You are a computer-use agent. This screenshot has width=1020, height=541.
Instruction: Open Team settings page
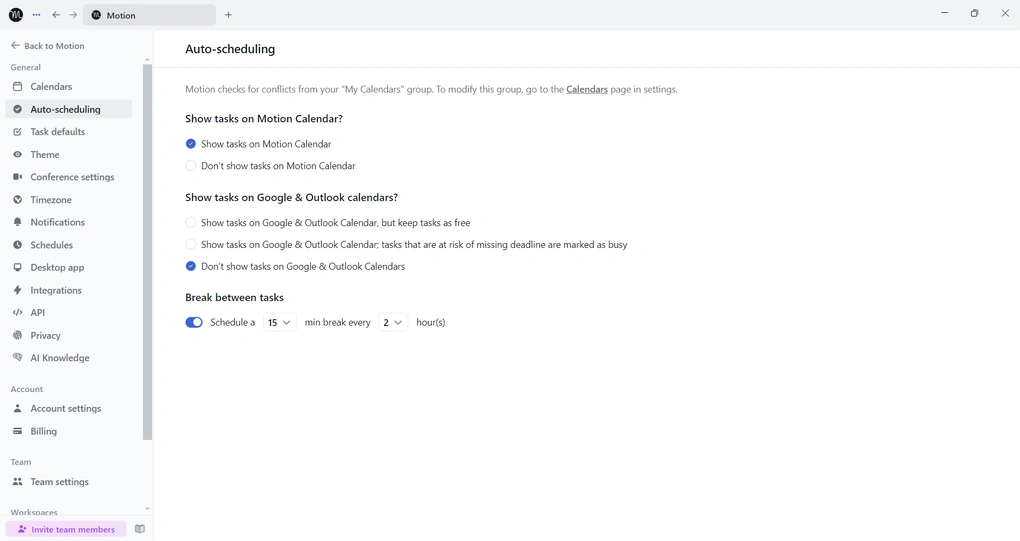(68, 482)
